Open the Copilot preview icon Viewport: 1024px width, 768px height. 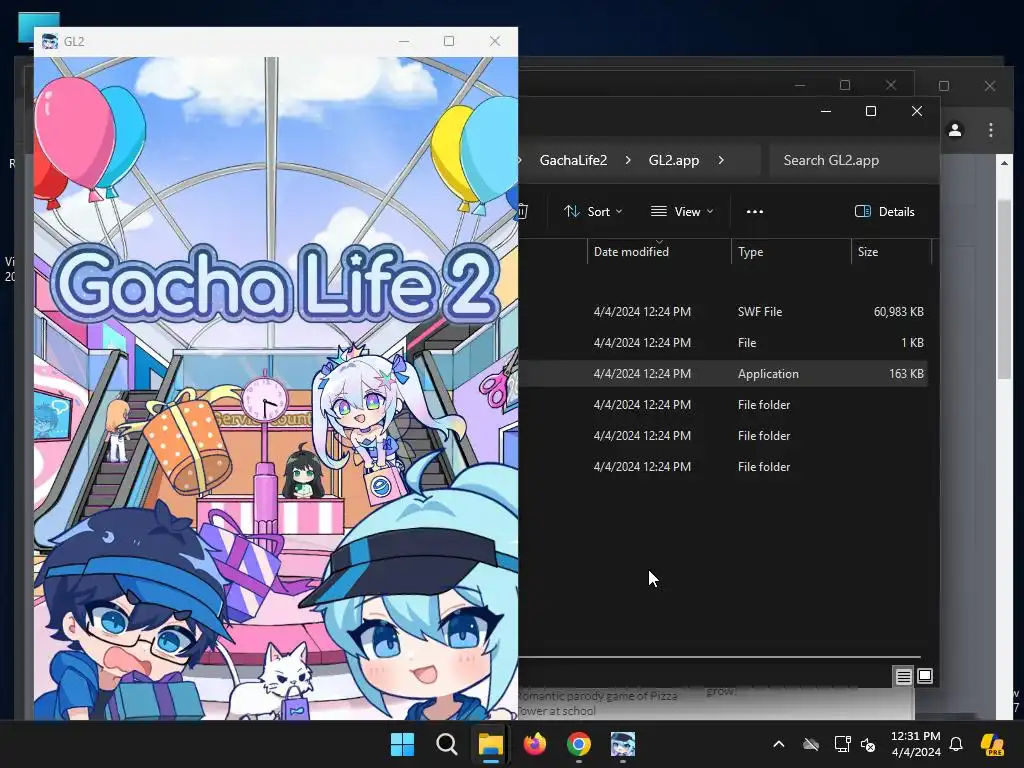(x=992, y=744)
